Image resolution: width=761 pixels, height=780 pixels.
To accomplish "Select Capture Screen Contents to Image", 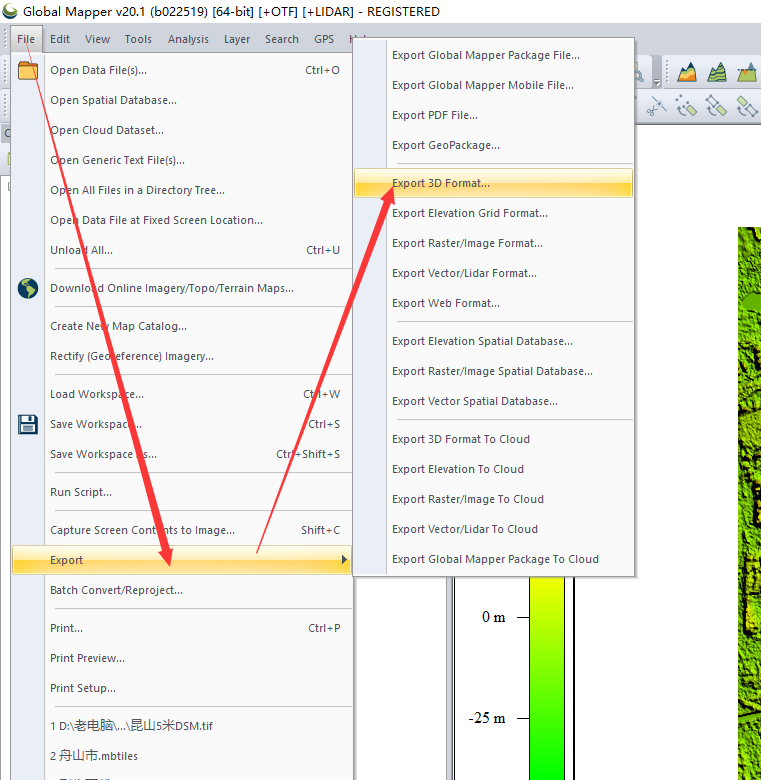I will point(182,530).
